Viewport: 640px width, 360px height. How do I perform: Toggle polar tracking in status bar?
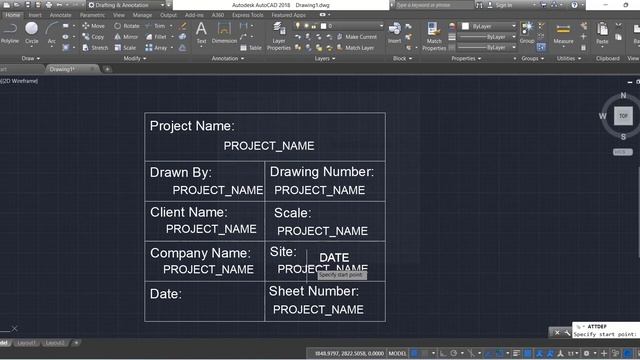[453, 353]
